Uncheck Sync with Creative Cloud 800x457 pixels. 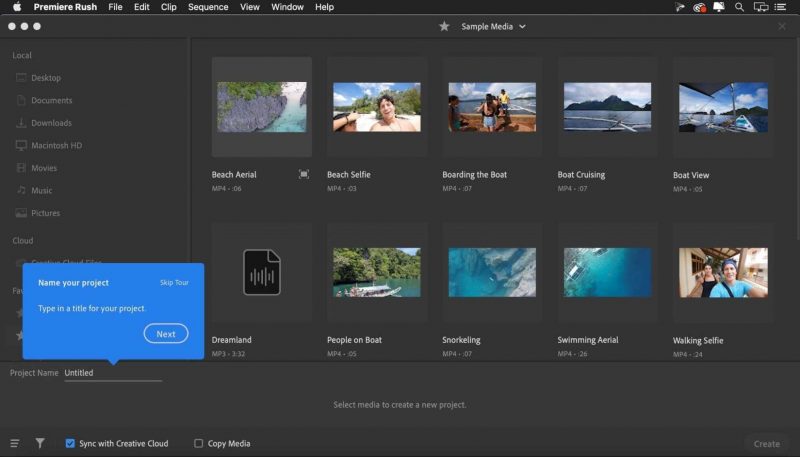[70, 443]
